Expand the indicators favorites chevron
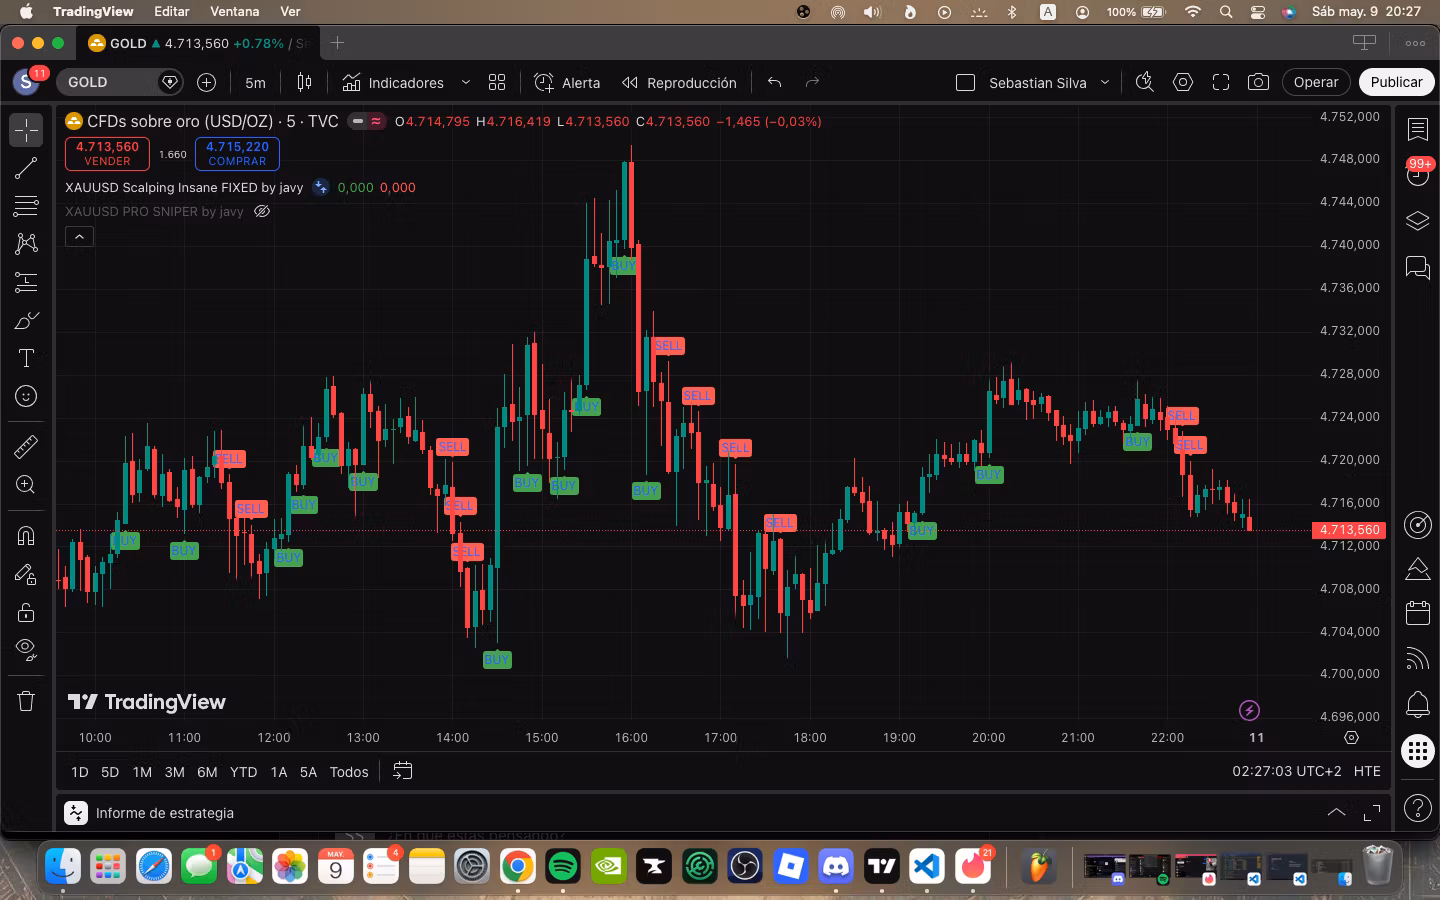The height and width of the screenshot is (900, 1440). (466, 82)
